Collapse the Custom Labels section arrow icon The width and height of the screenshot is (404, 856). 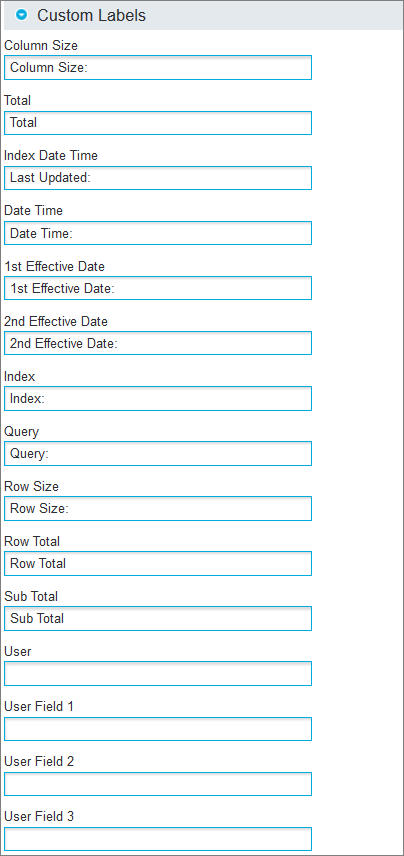click(x=22, y=15)
